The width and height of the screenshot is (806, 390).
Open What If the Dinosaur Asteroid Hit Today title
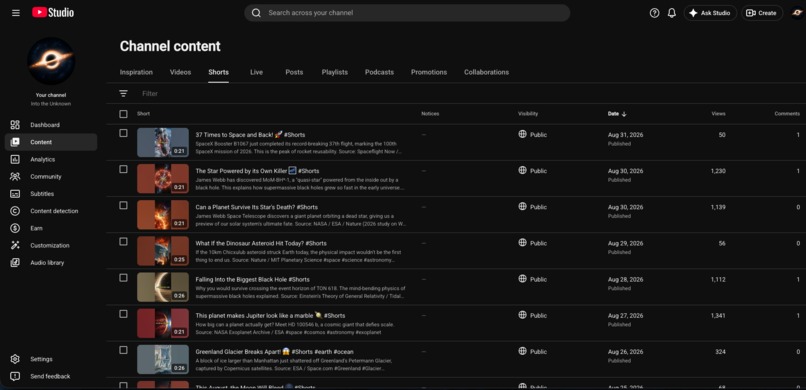(x=261, y=243)
